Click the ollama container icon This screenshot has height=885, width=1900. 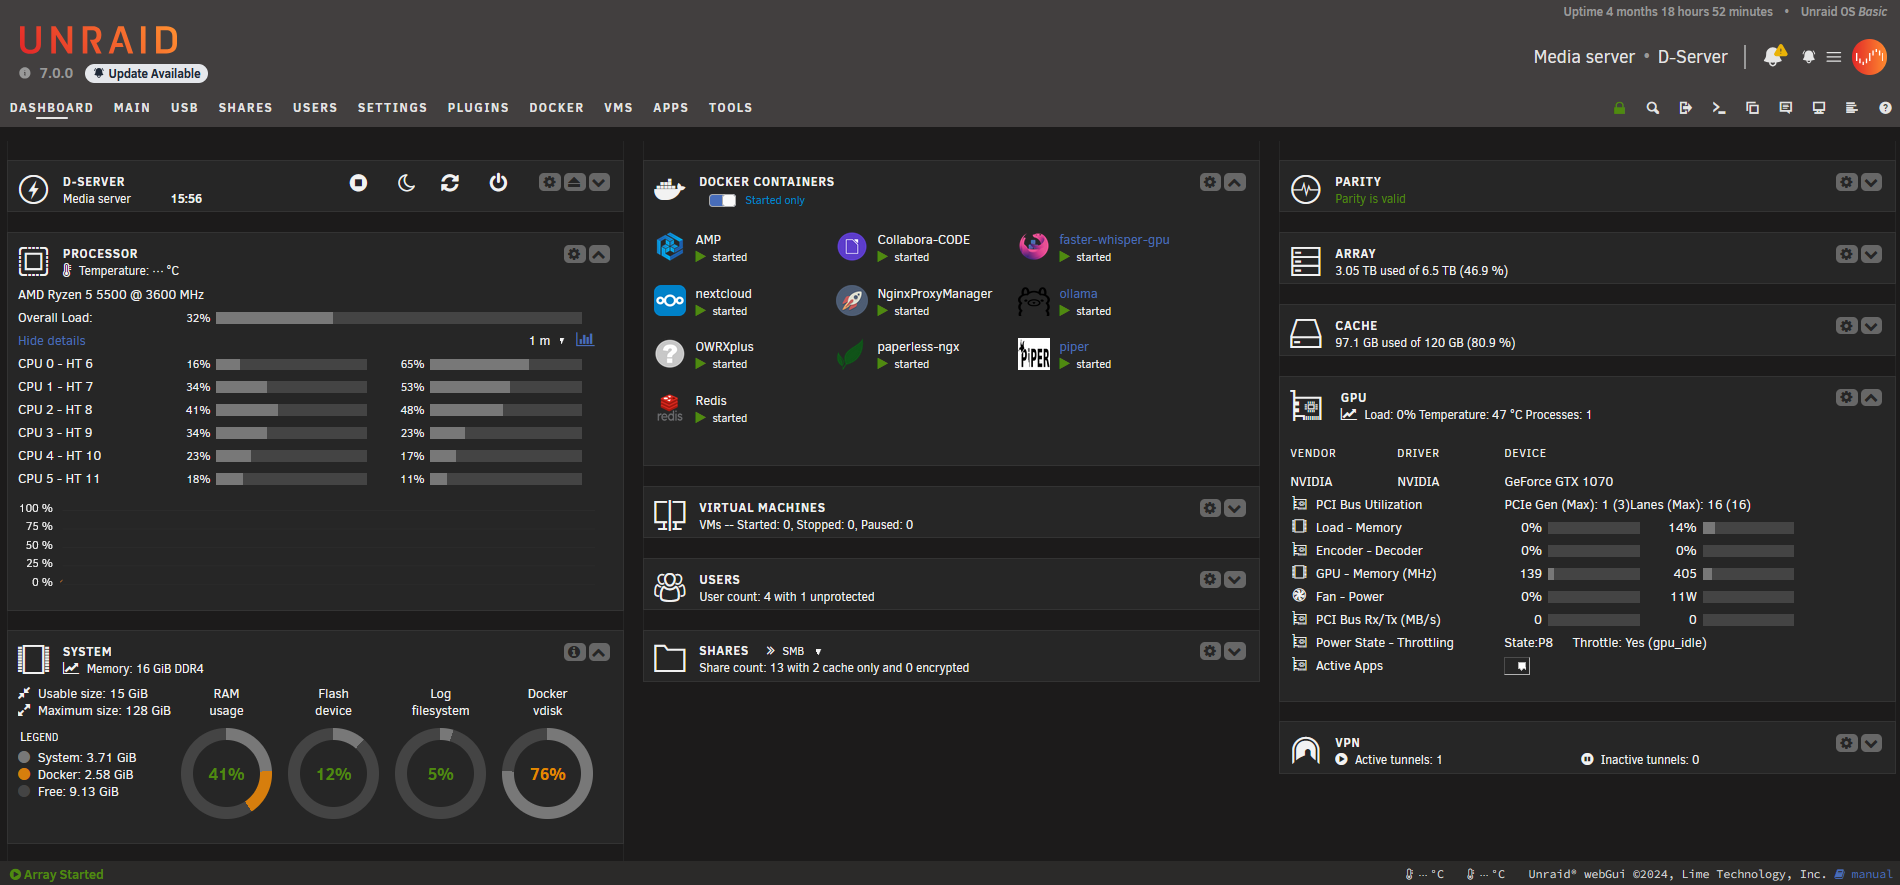point(1033,300)
